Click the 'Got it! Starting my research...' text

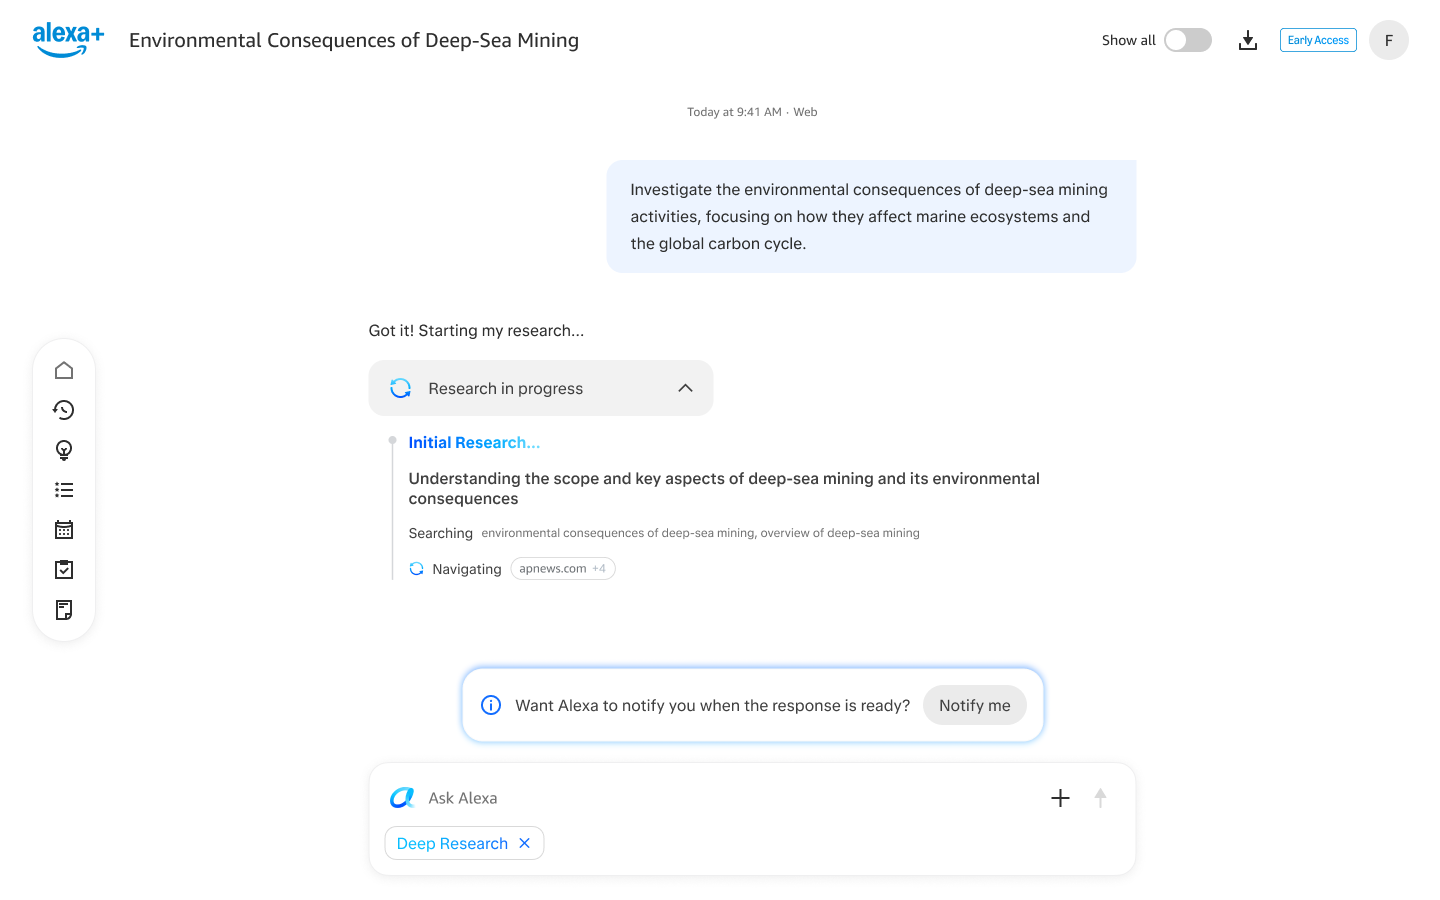click(x=476, y=331)
